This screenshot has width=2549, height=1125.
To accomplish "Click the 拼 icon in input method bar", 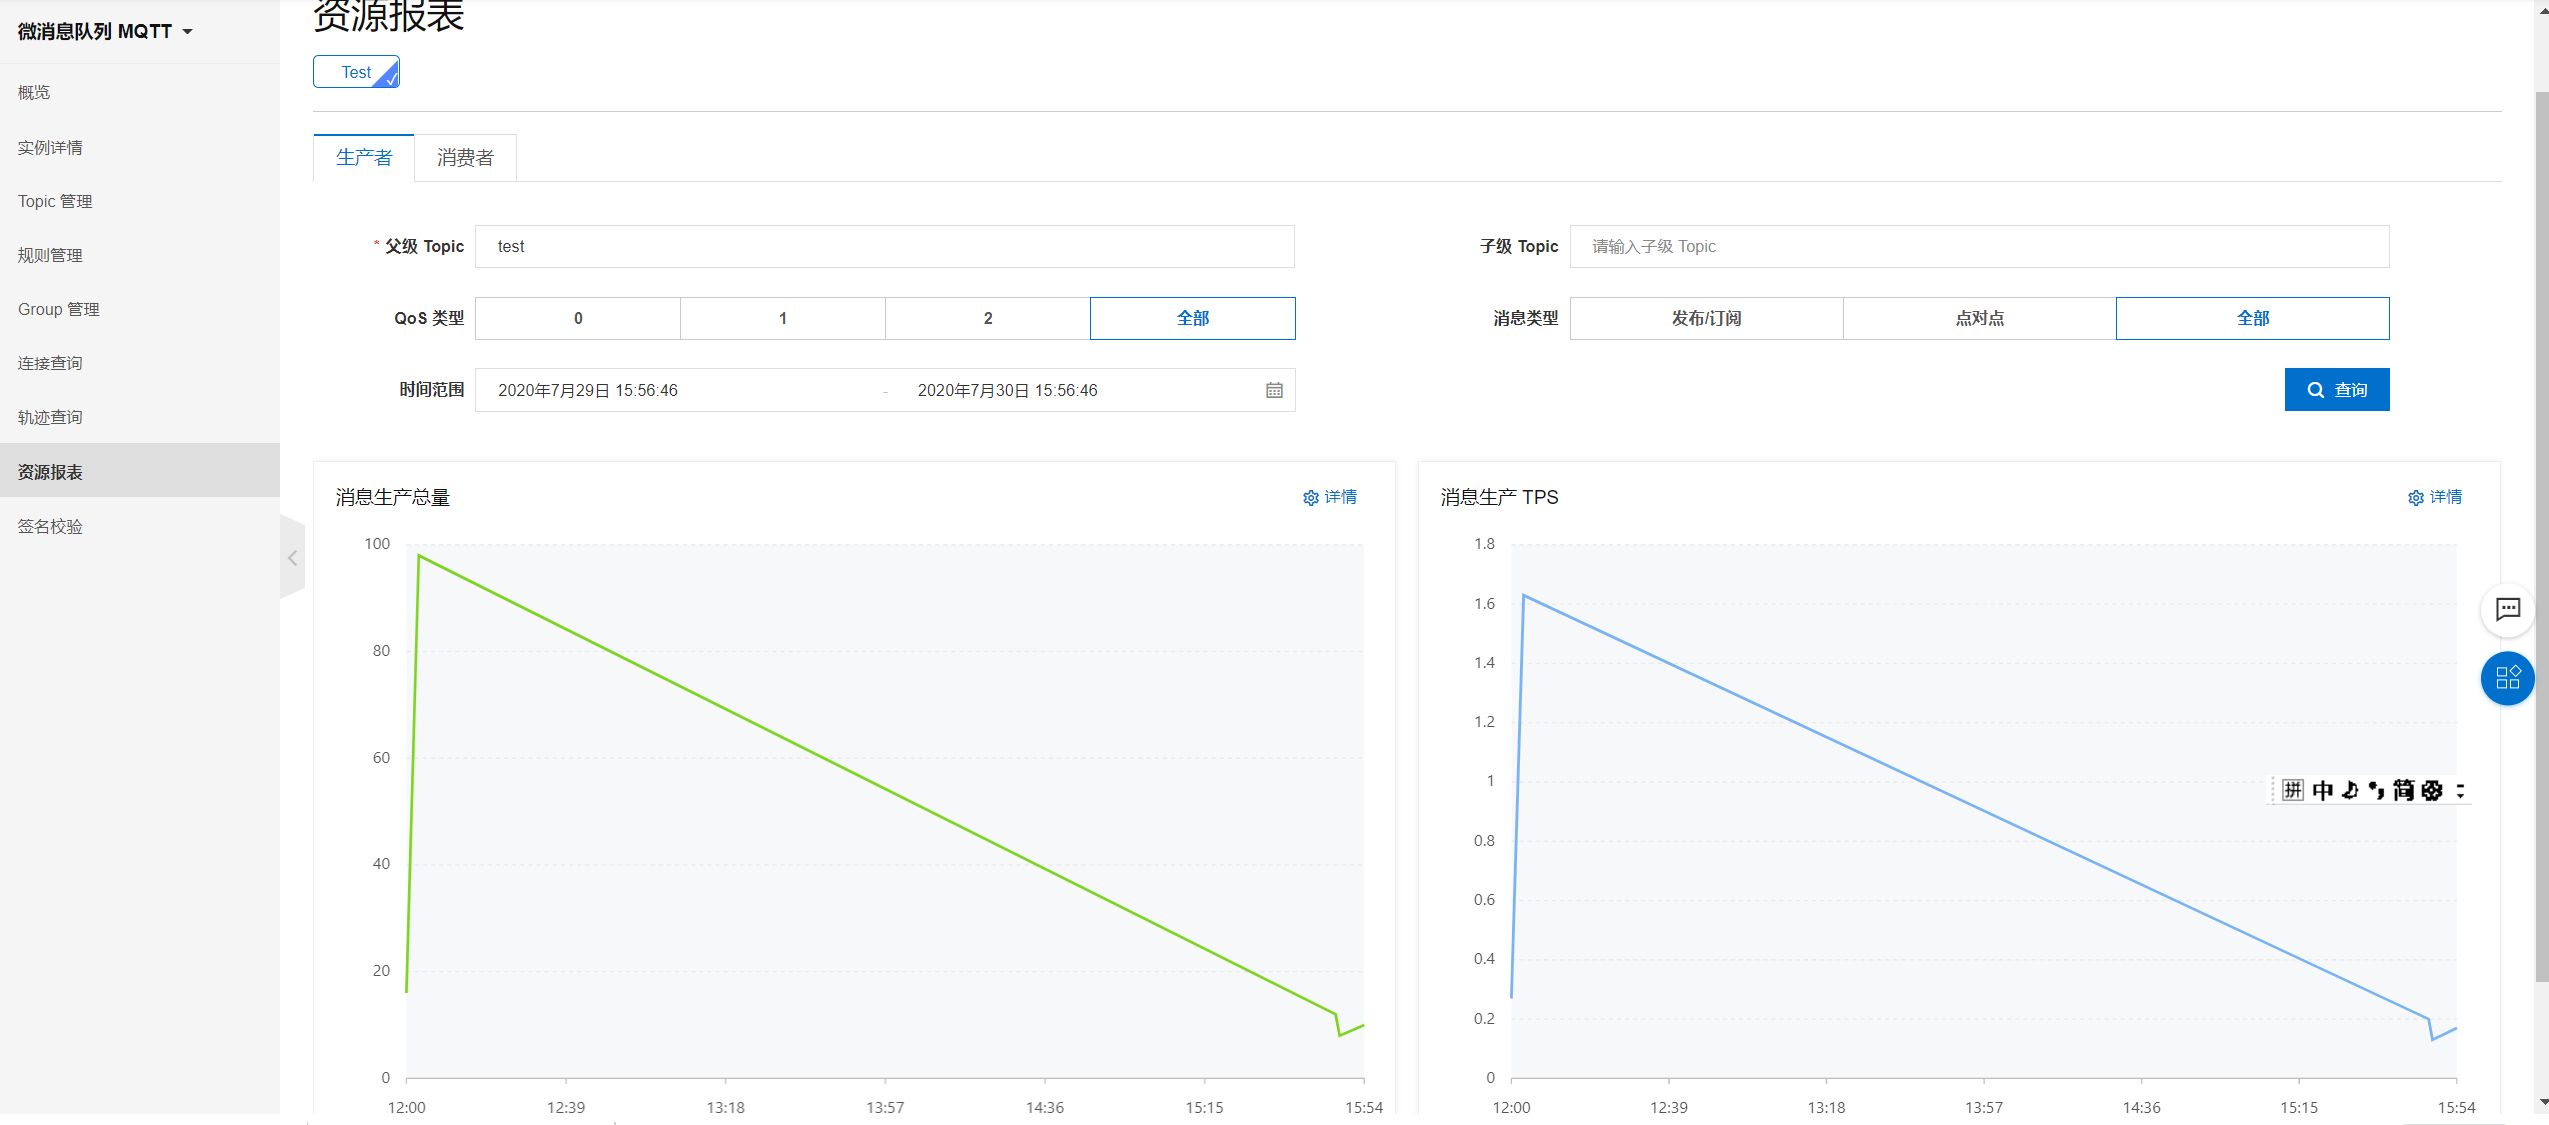I will click(2293, 790).
